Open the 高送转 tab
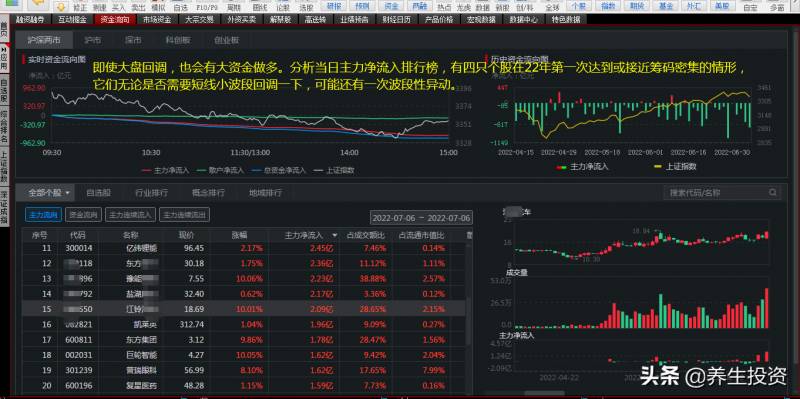This screenshot has height=399, width=800. click(x=316, y=19)
